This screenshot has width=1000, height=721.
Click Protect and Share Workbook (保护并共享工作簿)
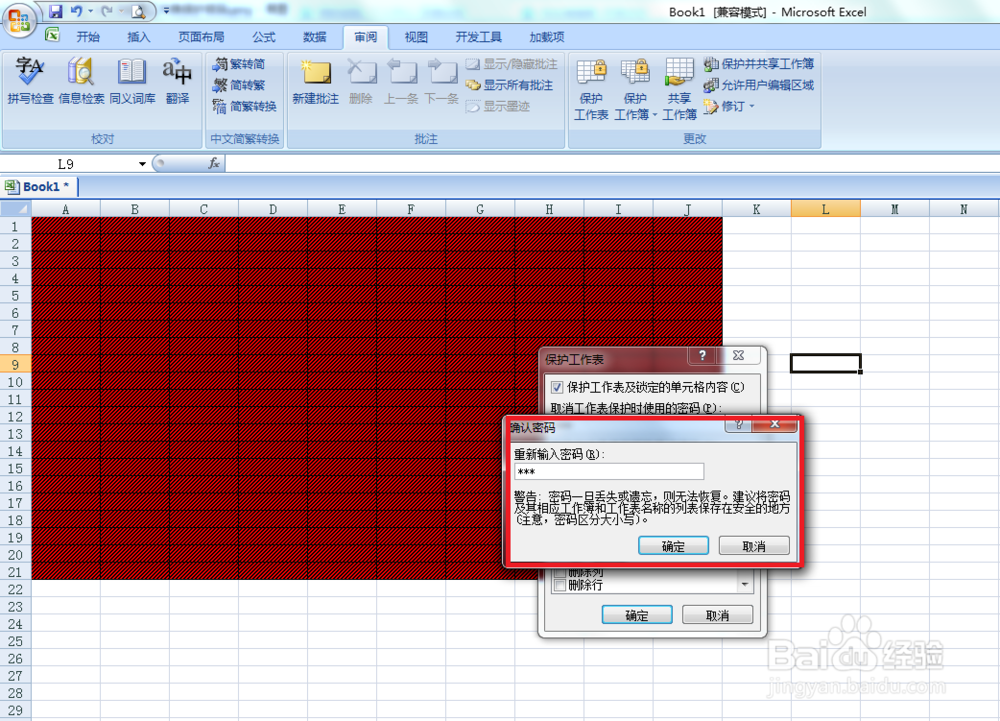pos(759,64)
